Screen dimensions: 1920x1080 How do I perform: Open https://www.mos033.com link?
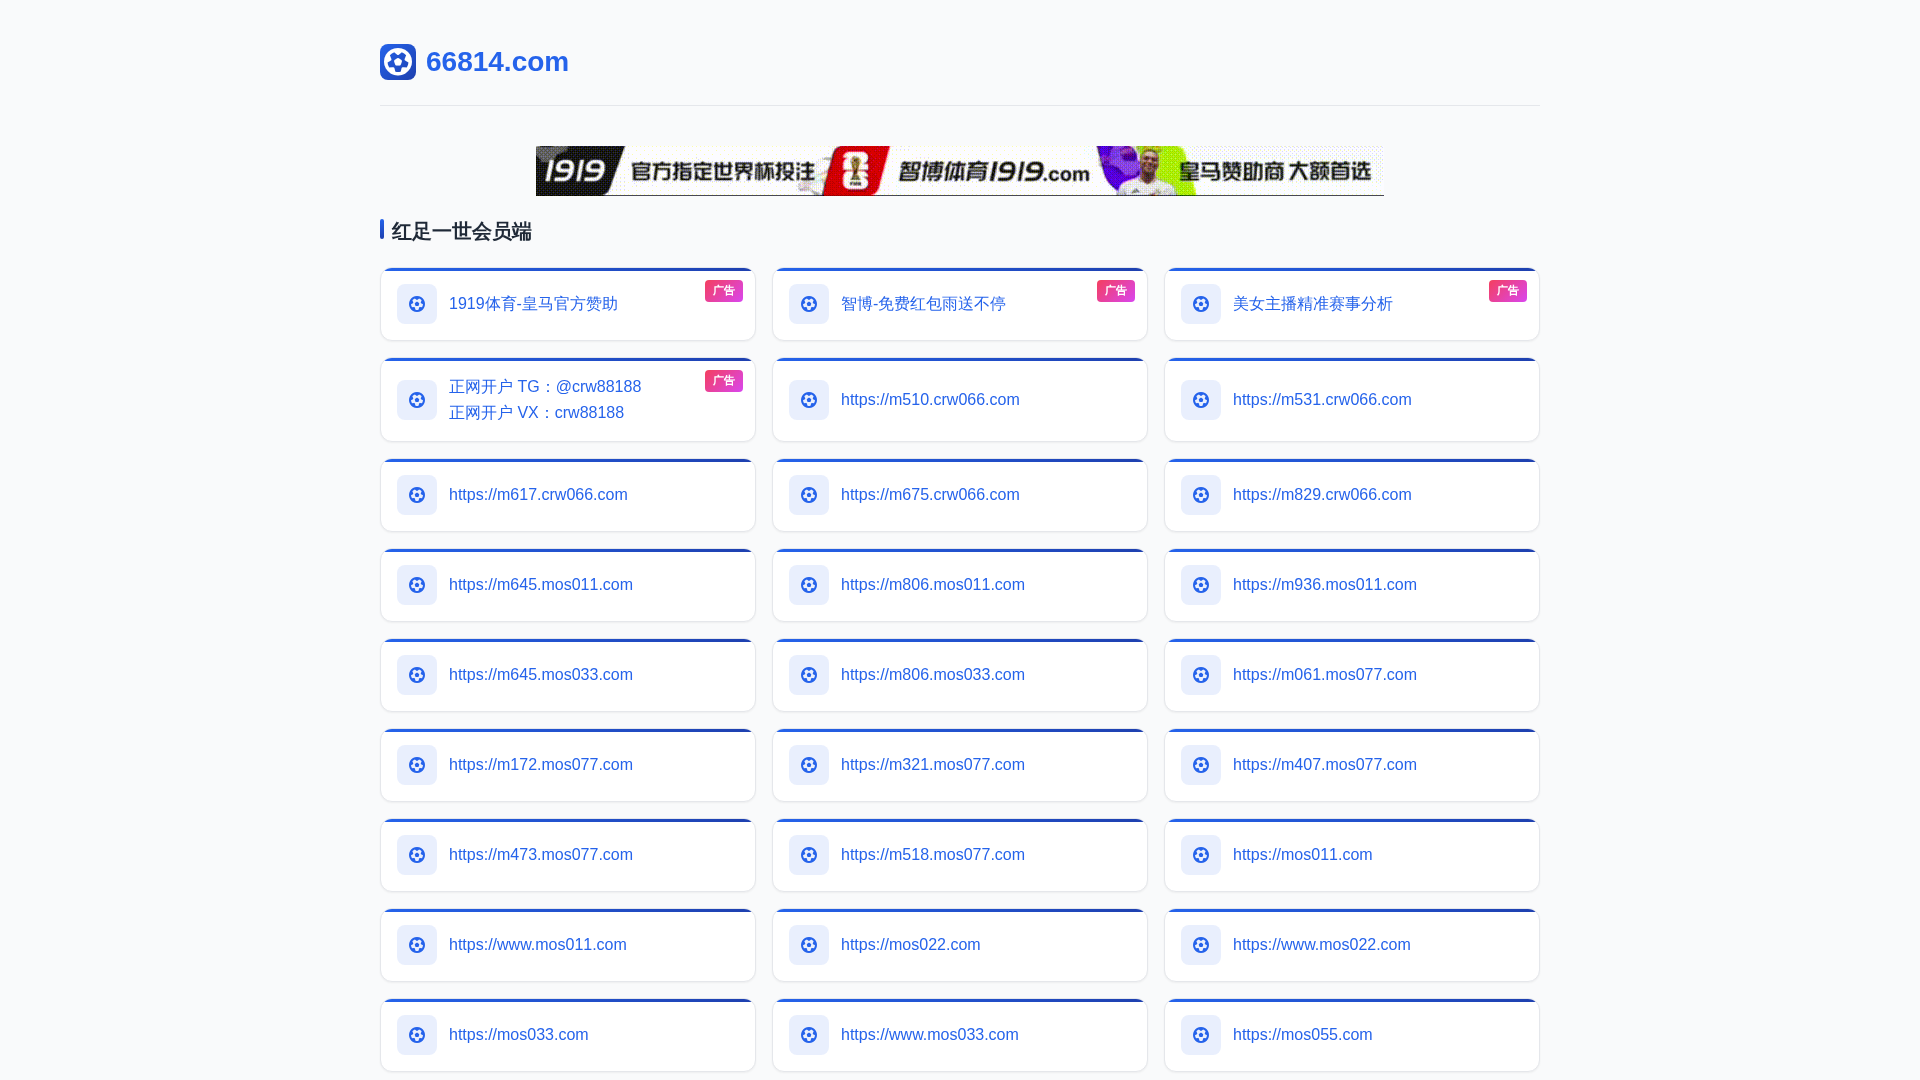[x=930, y=1035]
